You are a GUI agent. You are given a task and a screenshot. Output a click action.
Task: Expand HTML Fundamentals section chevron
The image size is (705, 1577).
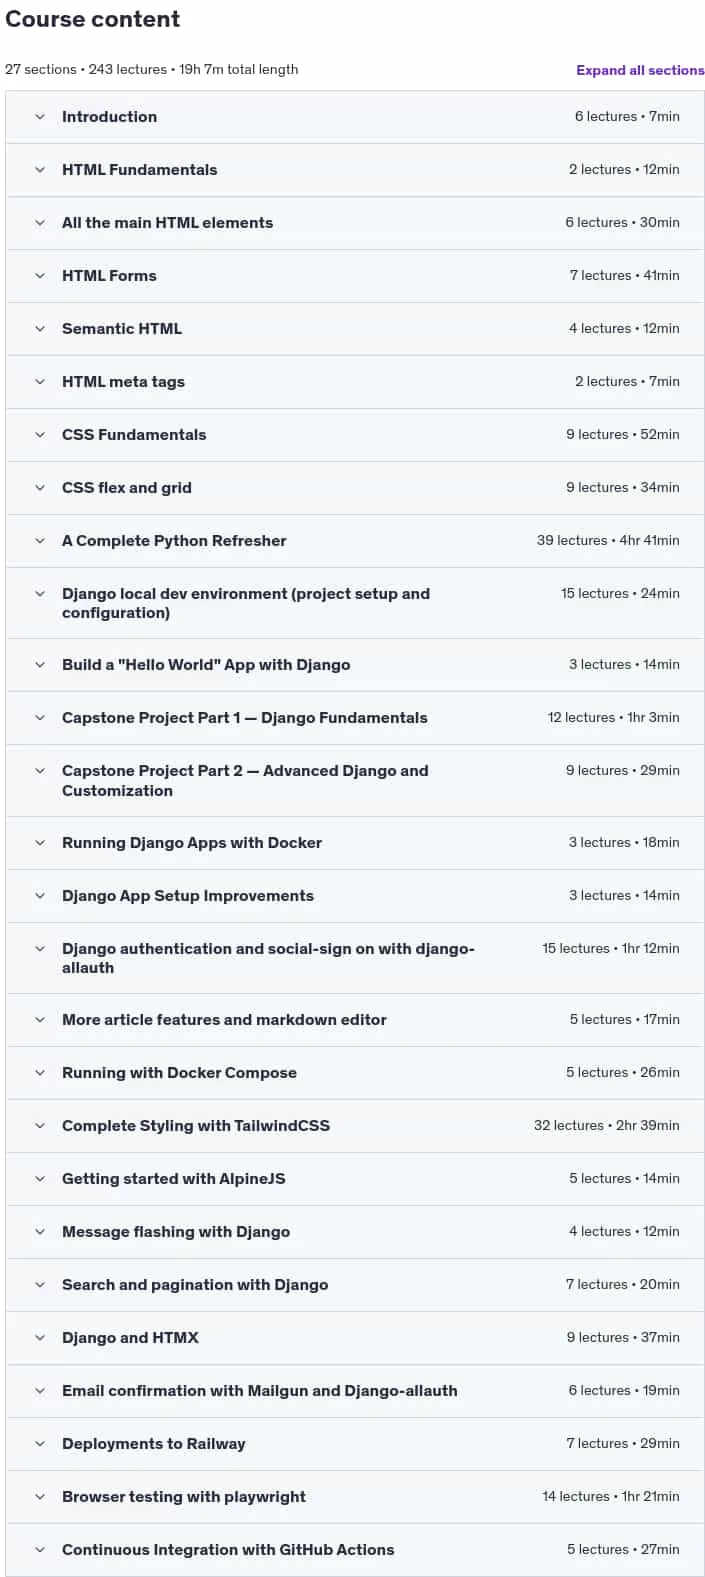tap(40, 170)
